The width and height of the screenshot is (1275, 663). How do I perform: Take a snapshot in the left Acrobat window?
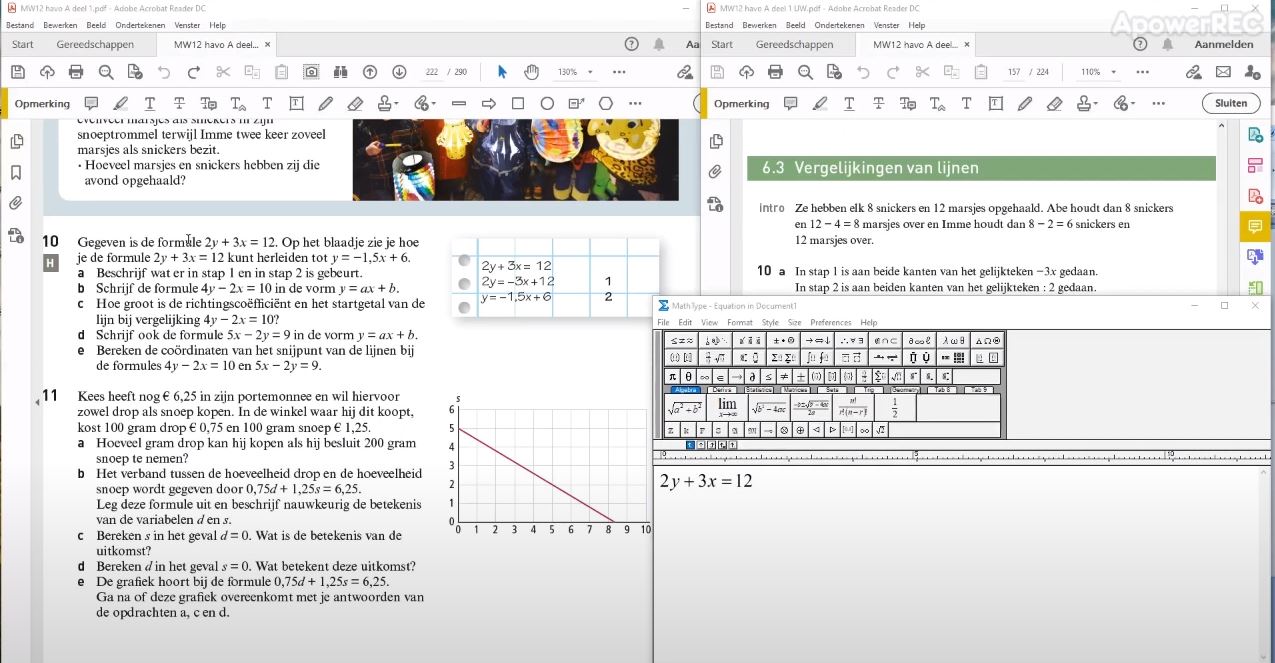tap(311, 72)
